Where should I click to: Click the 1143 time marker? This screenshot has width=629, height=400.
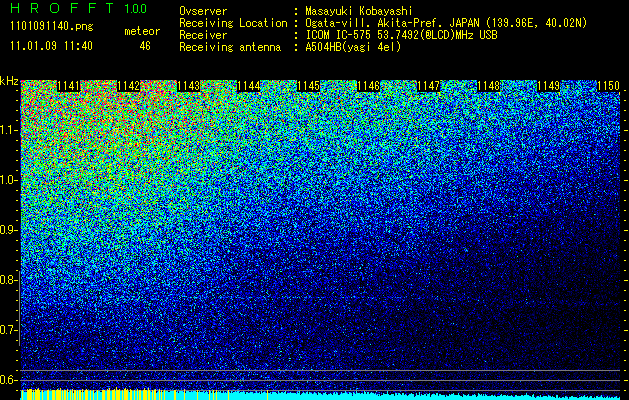click(x=189, y=86)
